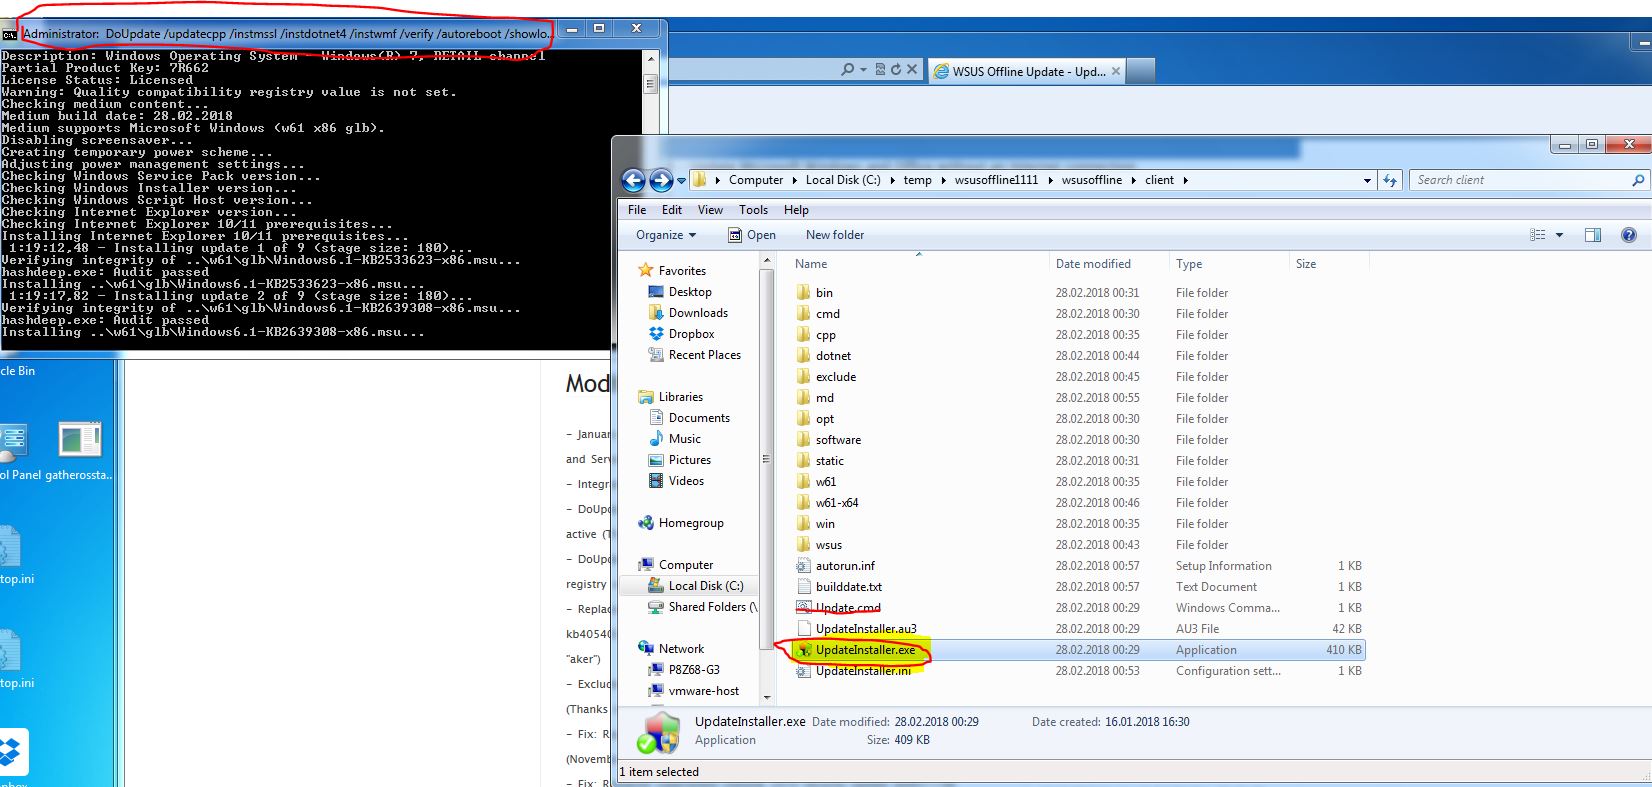The width and height of the screenshot is (1652, 787).
Task: Select the dotnet folder icon
Action: [x=804, y=355]
